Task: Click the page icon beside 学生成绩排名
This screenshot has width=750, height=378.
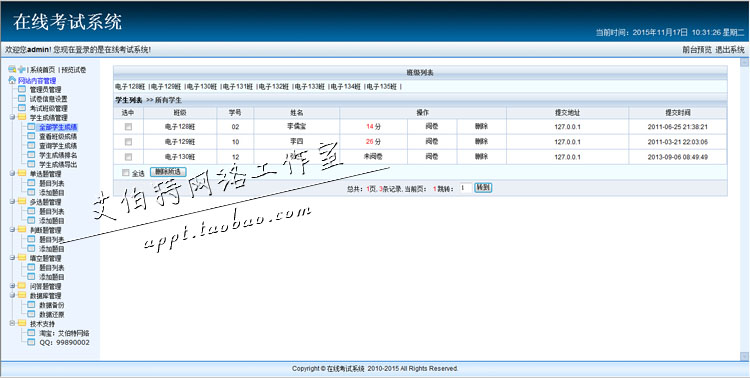Action: tap(31, 155)
